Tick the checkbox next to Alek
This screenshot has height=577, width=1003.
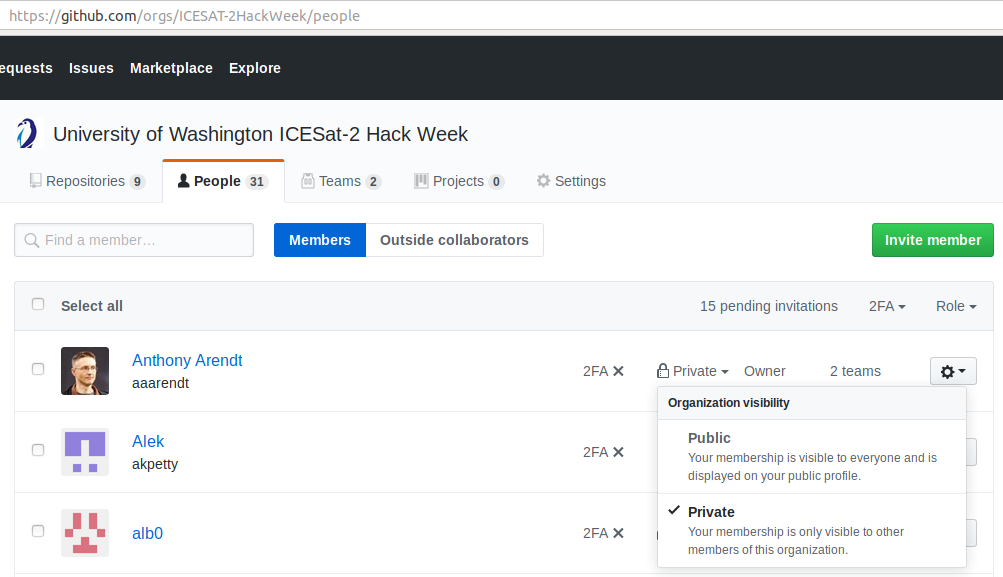pos(38,450)
